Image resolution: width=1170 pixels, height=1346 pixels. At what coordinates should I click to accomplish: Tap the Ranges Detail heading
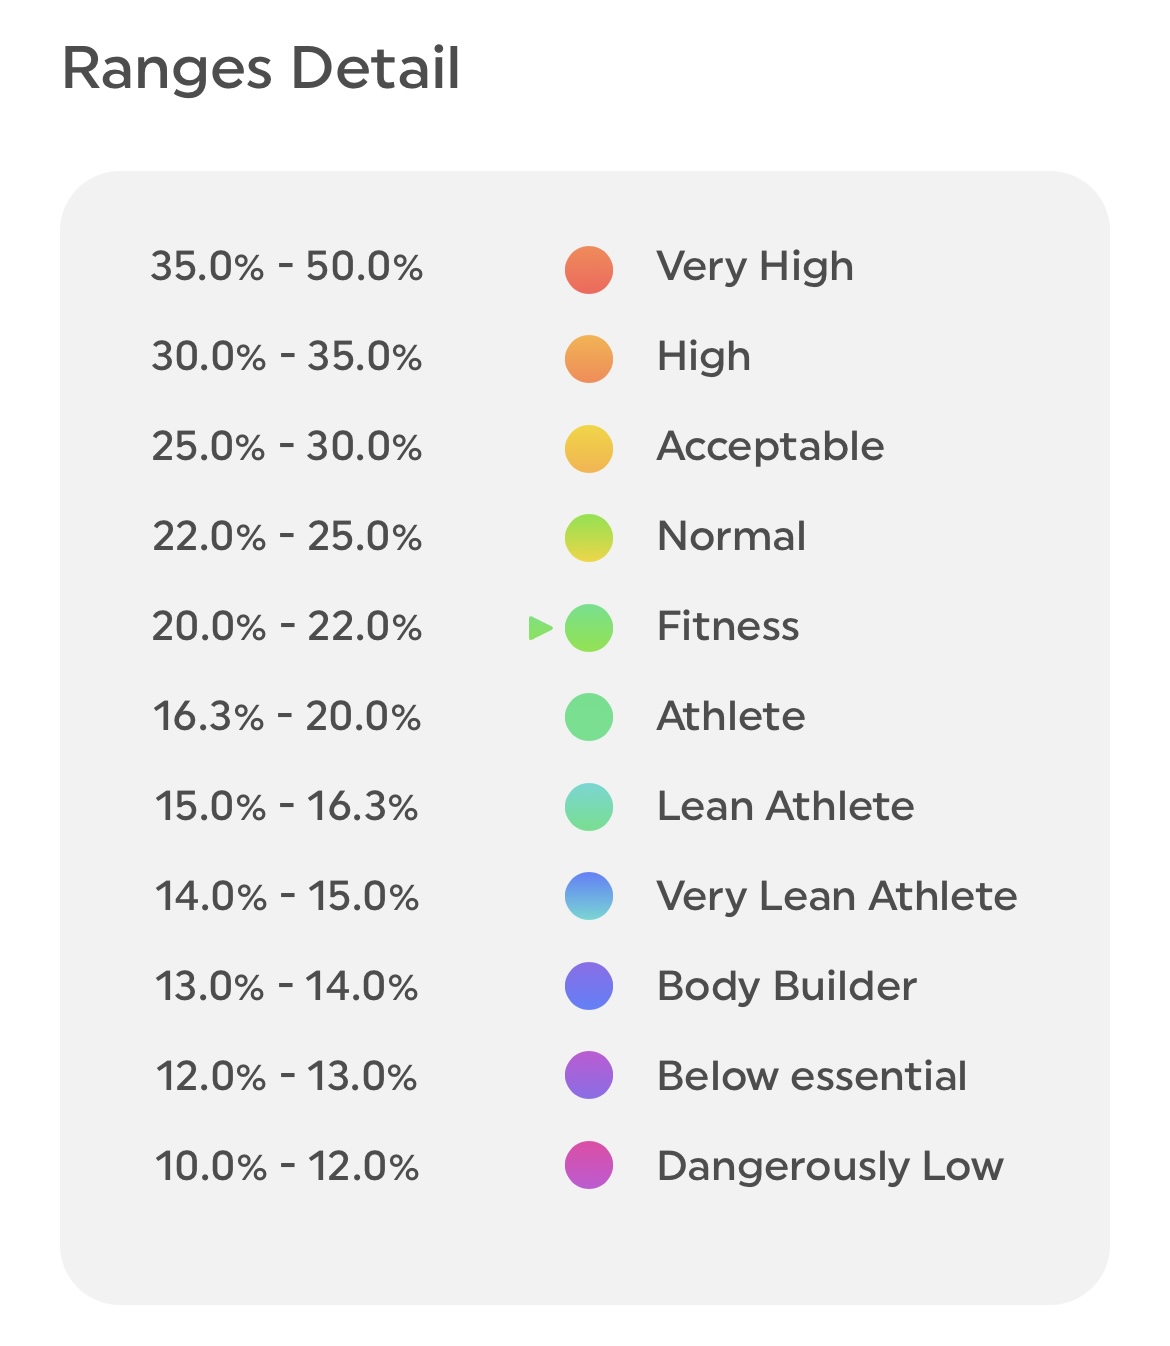click(x=261, y=69)
